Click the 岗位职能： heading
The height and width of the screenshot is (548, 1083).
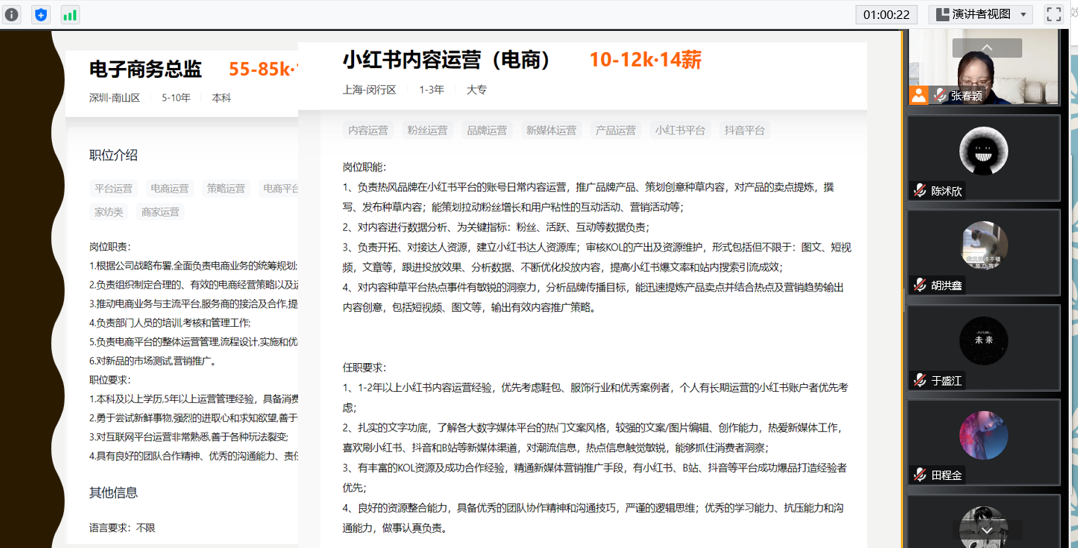365,167
